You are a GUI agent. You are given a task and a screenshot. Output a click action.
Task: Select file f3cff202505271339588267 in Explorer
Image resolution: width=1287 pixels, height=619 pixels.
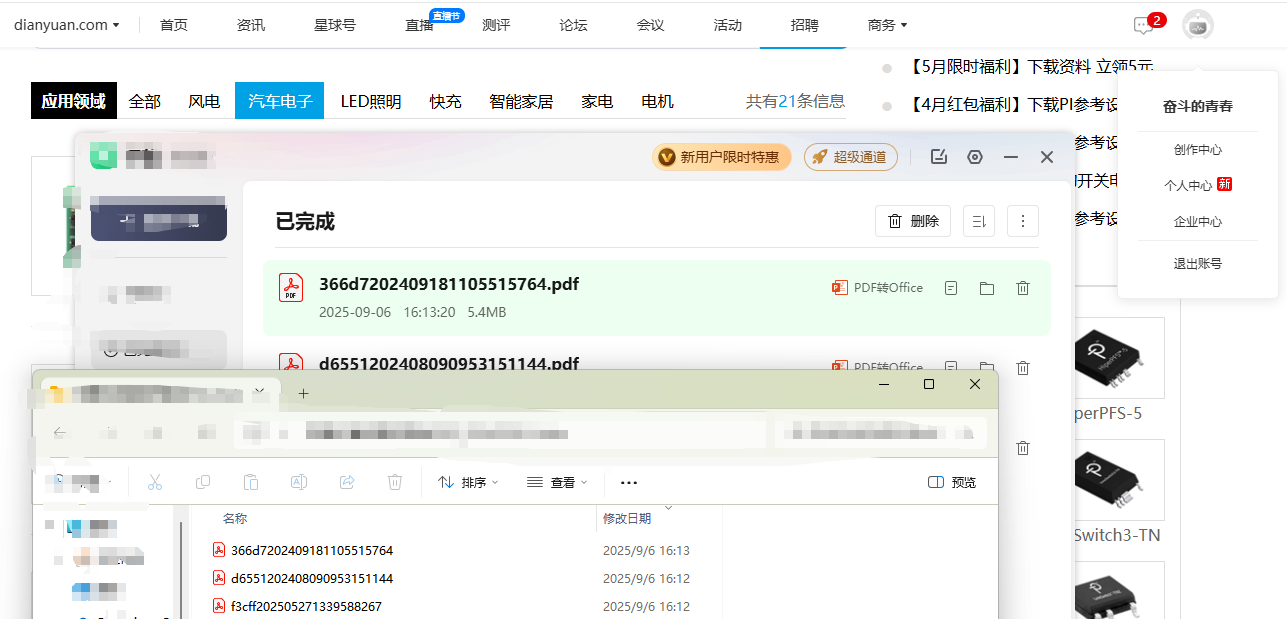click(x=306, y=606)
